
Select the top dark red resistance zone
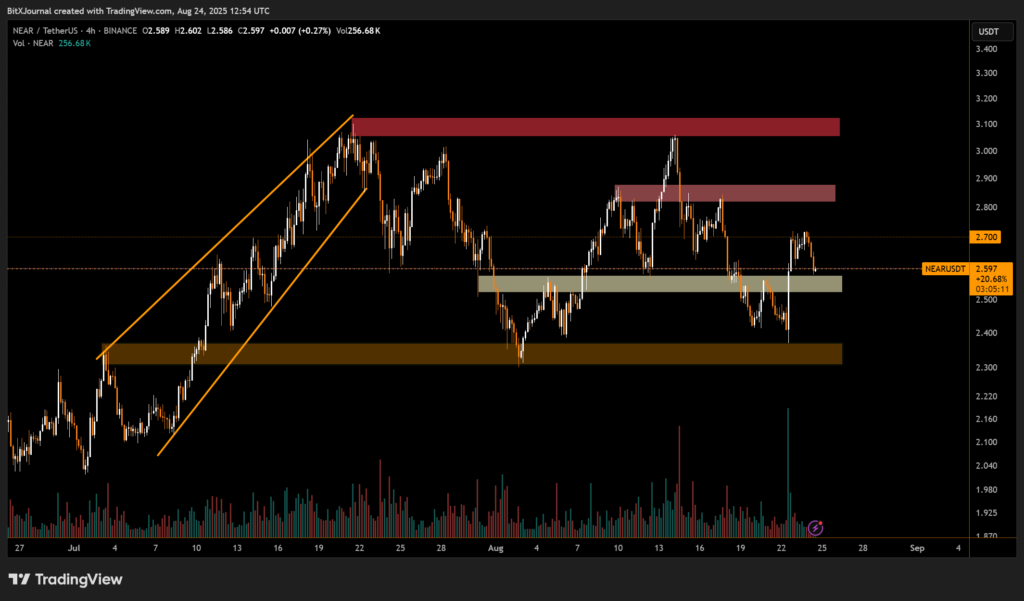(595, 127)
